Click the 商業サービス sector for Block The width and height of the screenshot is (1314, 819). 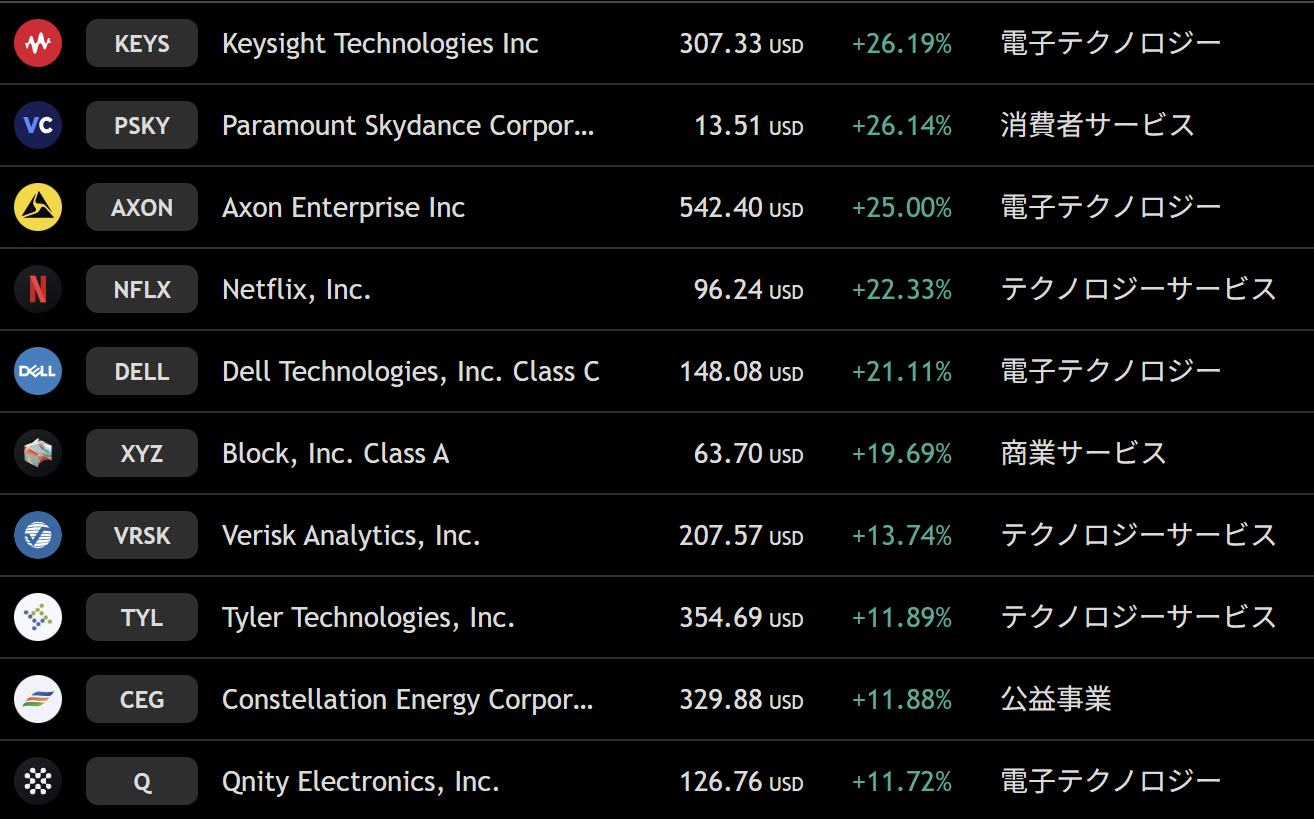(1084, 454)
